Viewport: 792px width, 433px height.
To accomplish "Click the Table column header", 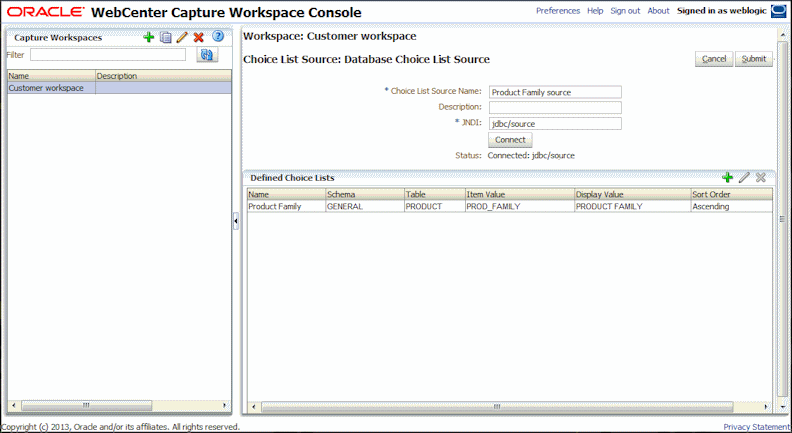I will pyautogui.click(x=434, y=195).
